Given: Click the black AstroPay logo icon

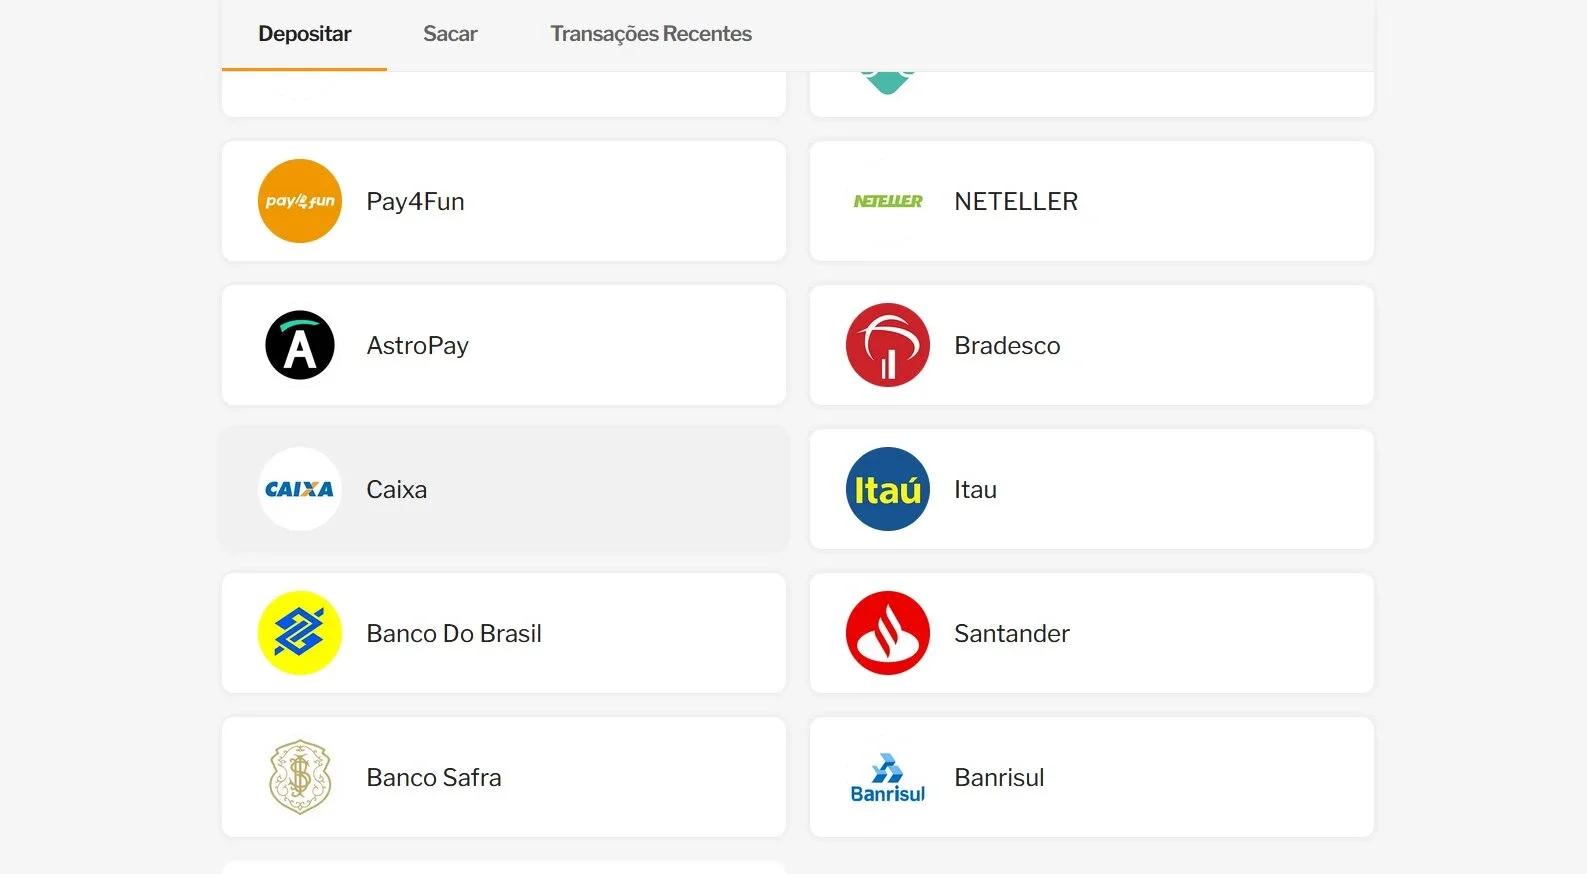Looking at the screenshot, I should tap(300, 345).
